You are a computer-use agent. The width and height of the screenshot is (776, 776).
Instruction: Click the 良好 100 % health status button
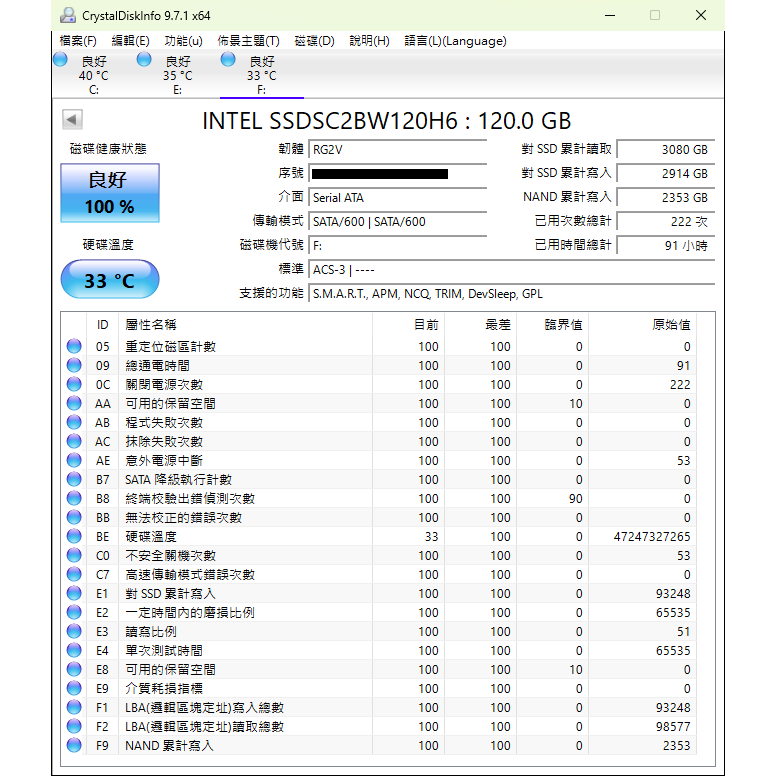click(110, 193)
